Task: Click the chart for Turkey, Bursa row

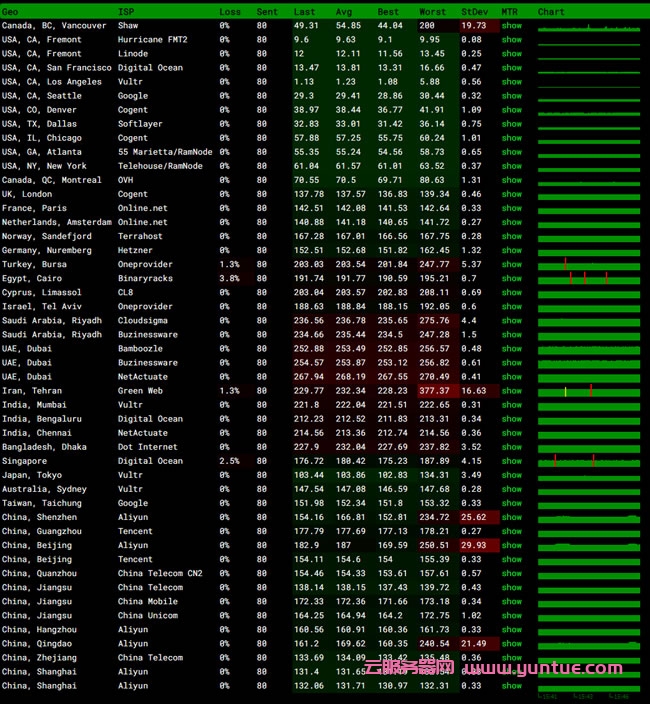Action: 587,264
